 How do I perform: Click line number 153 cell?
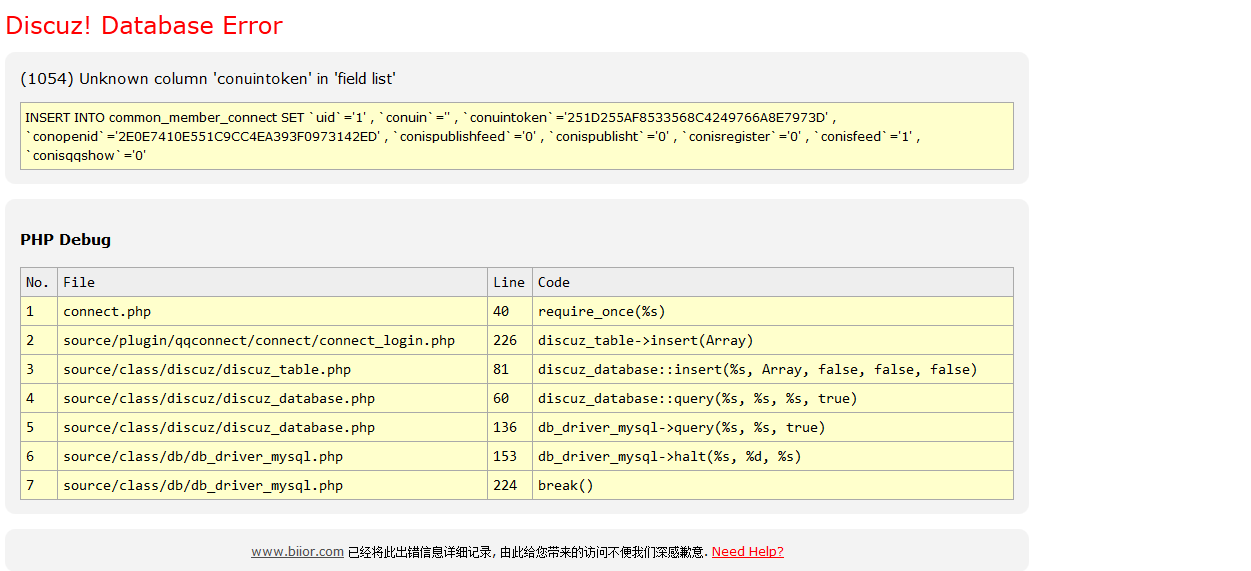pyautogui.click(x=505, y=456)
